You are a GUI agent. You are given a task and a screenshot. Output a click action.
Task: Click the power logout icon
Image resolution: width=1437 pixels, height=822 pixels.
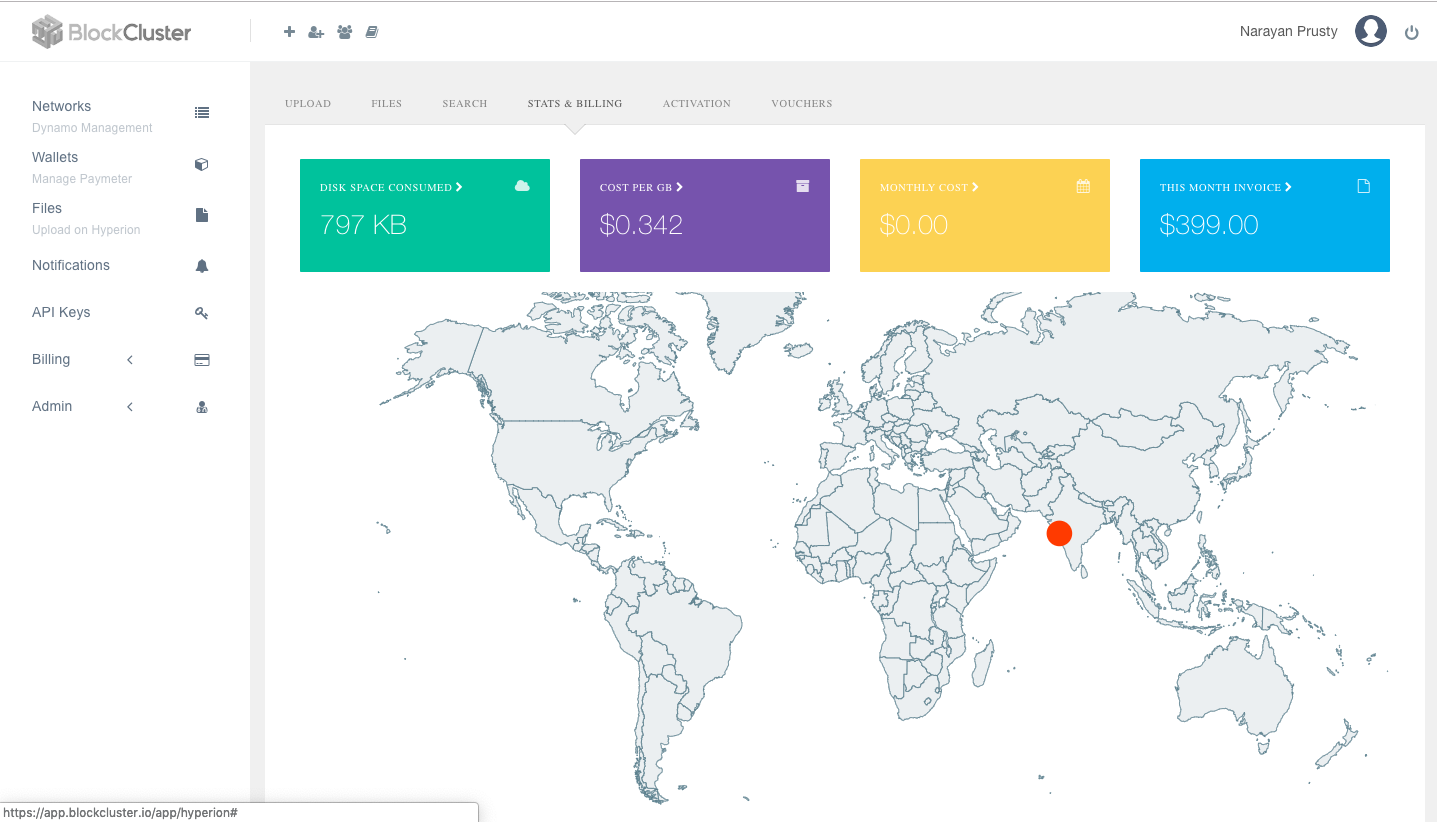coord(1412,32)
